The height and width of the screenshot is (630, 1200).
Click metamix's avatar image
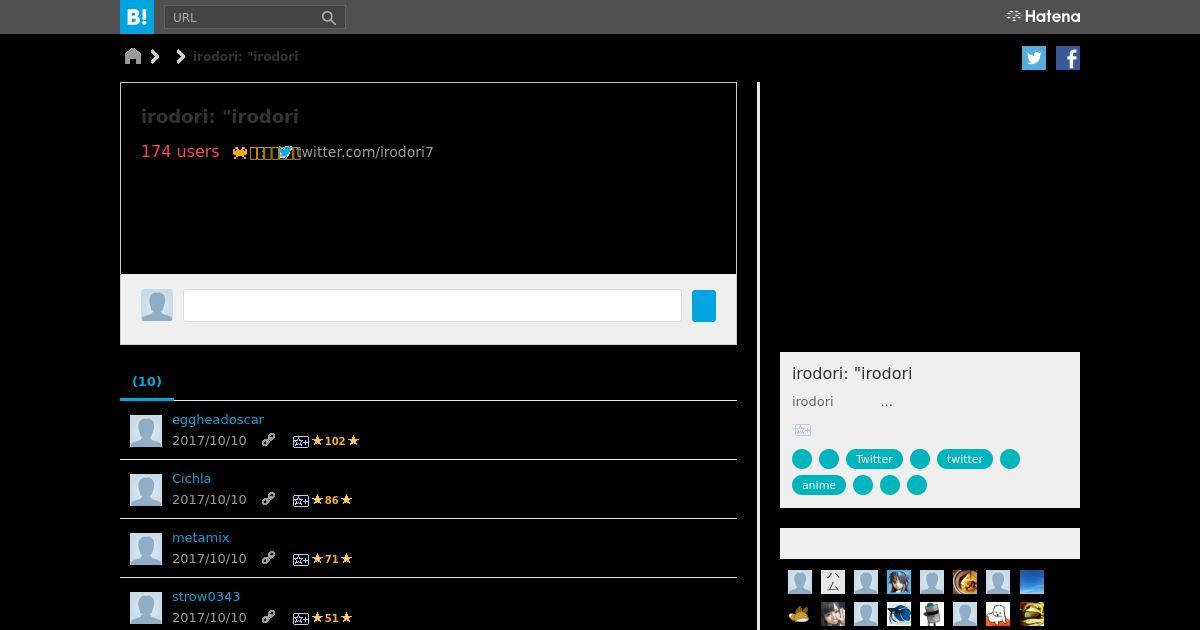pyautogui.click(x=146, y=549)
